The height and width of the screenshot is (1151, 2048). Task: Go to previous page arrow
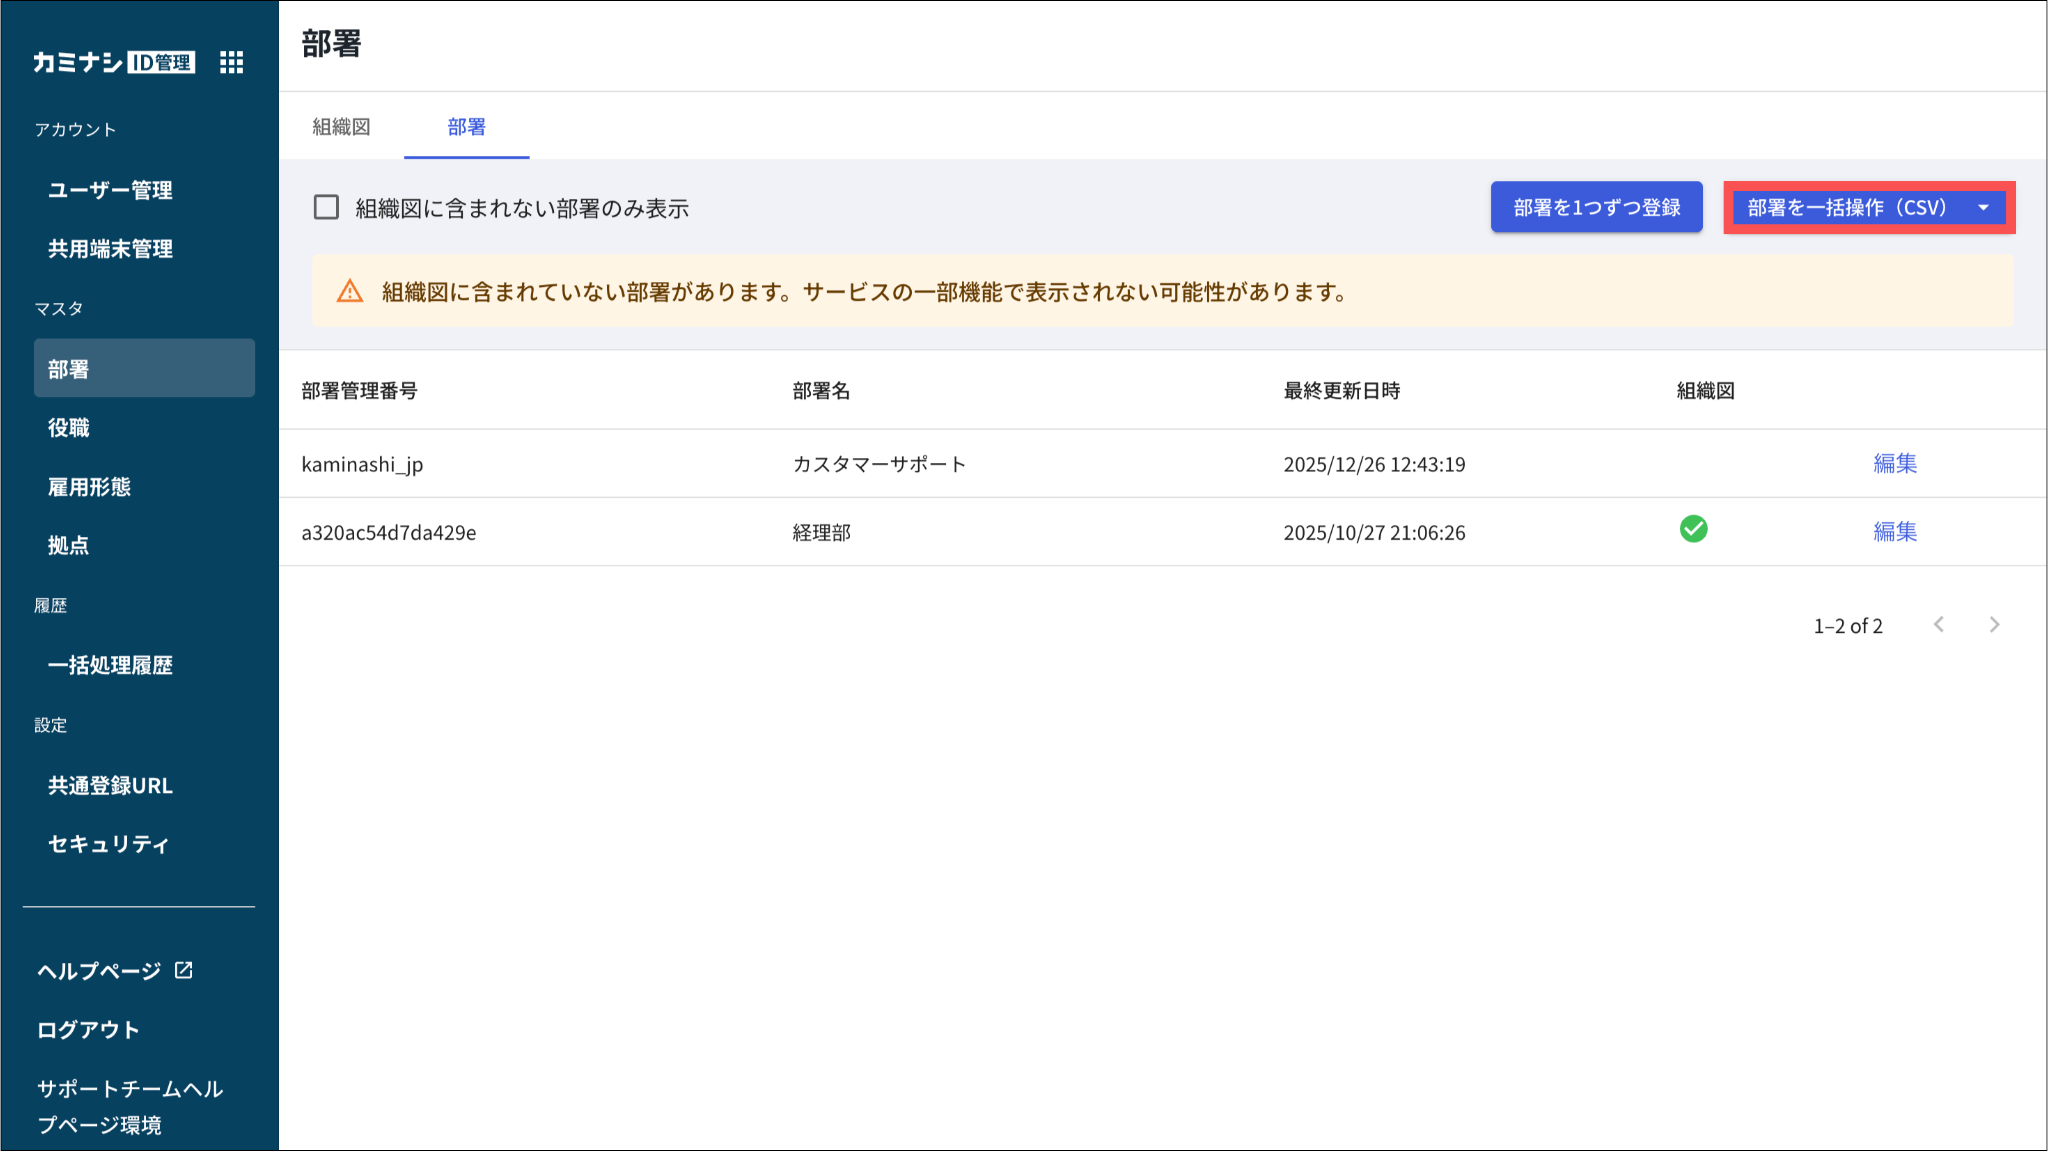click(x=1939, y=625)
